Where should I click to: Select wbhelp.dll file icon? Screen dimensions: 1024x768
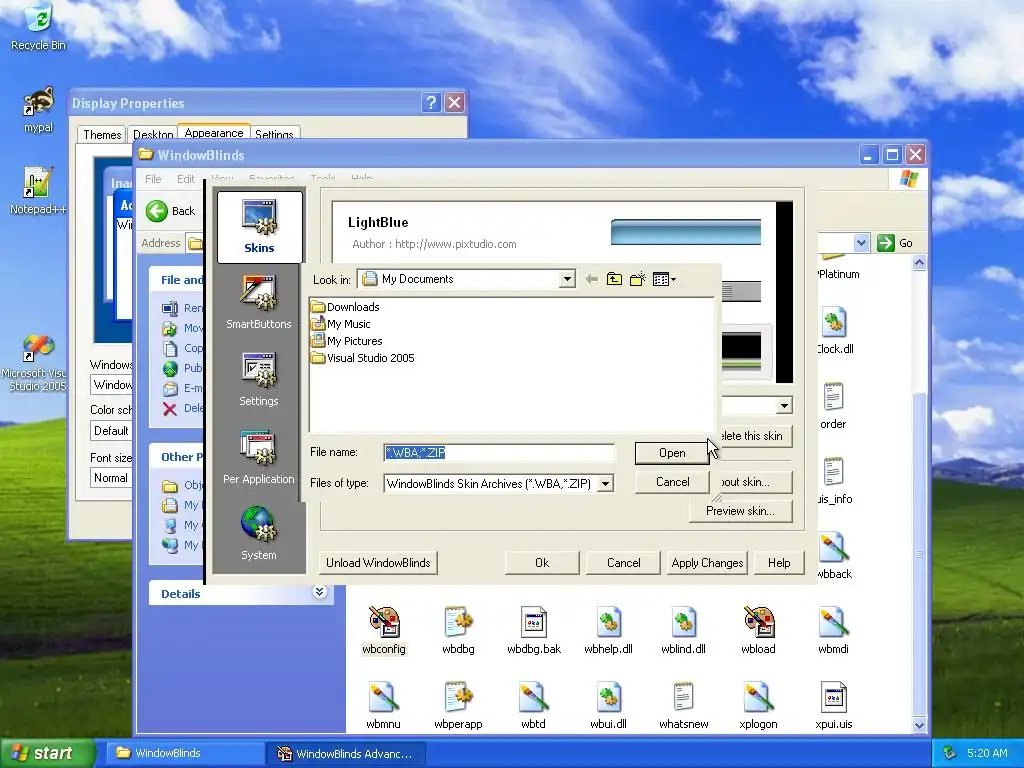pos(609,630)
